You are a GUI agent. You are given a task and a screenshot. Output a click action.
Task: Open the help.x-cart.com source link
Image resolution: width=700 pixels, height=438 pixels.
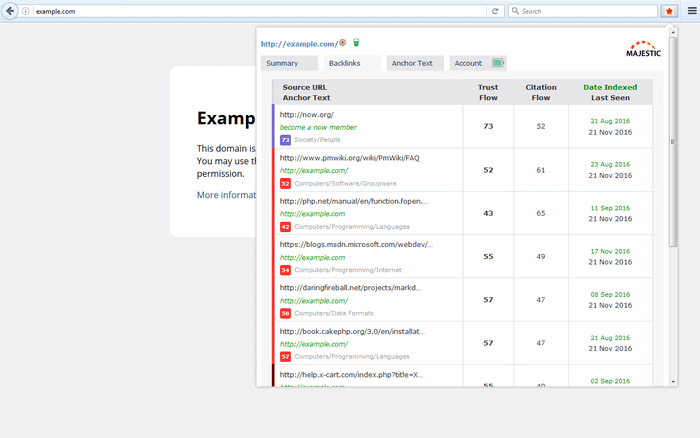[351, 375]
